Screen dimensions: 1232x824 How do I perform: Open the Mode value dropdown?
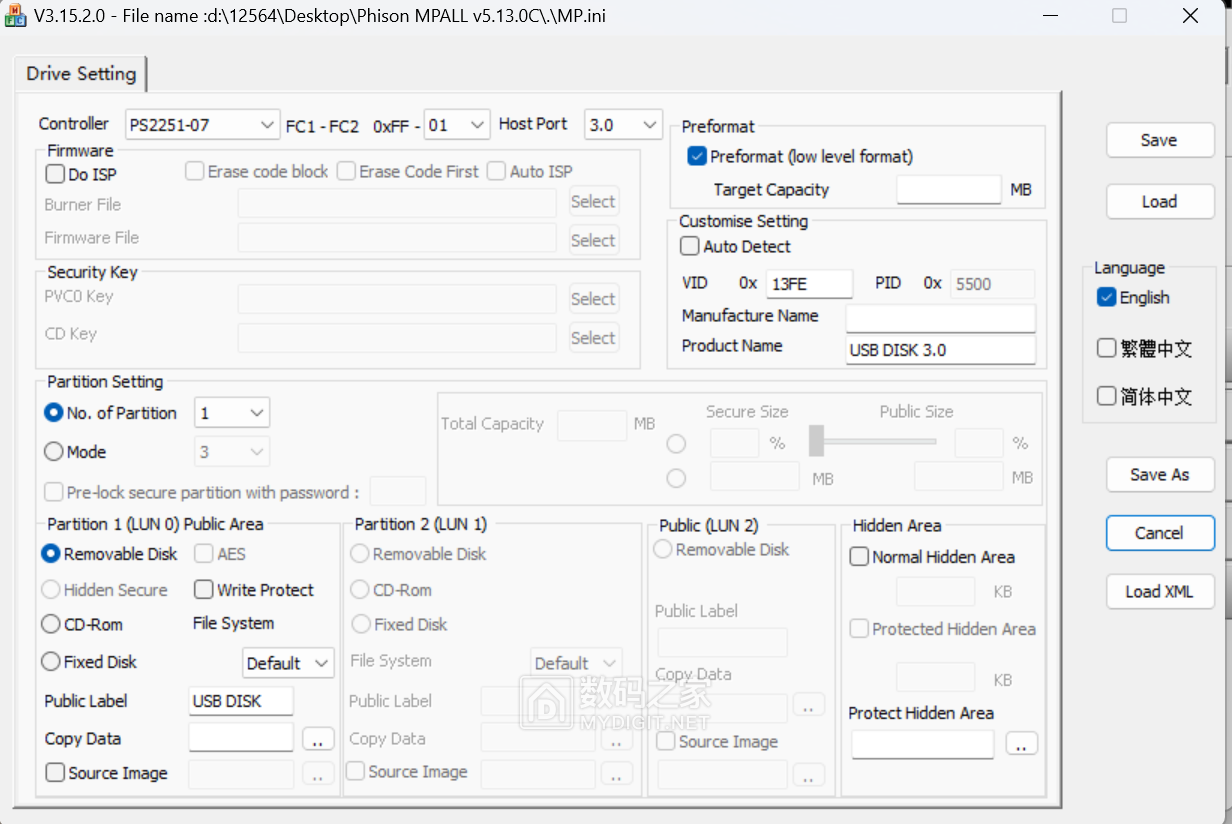[232, 452]
